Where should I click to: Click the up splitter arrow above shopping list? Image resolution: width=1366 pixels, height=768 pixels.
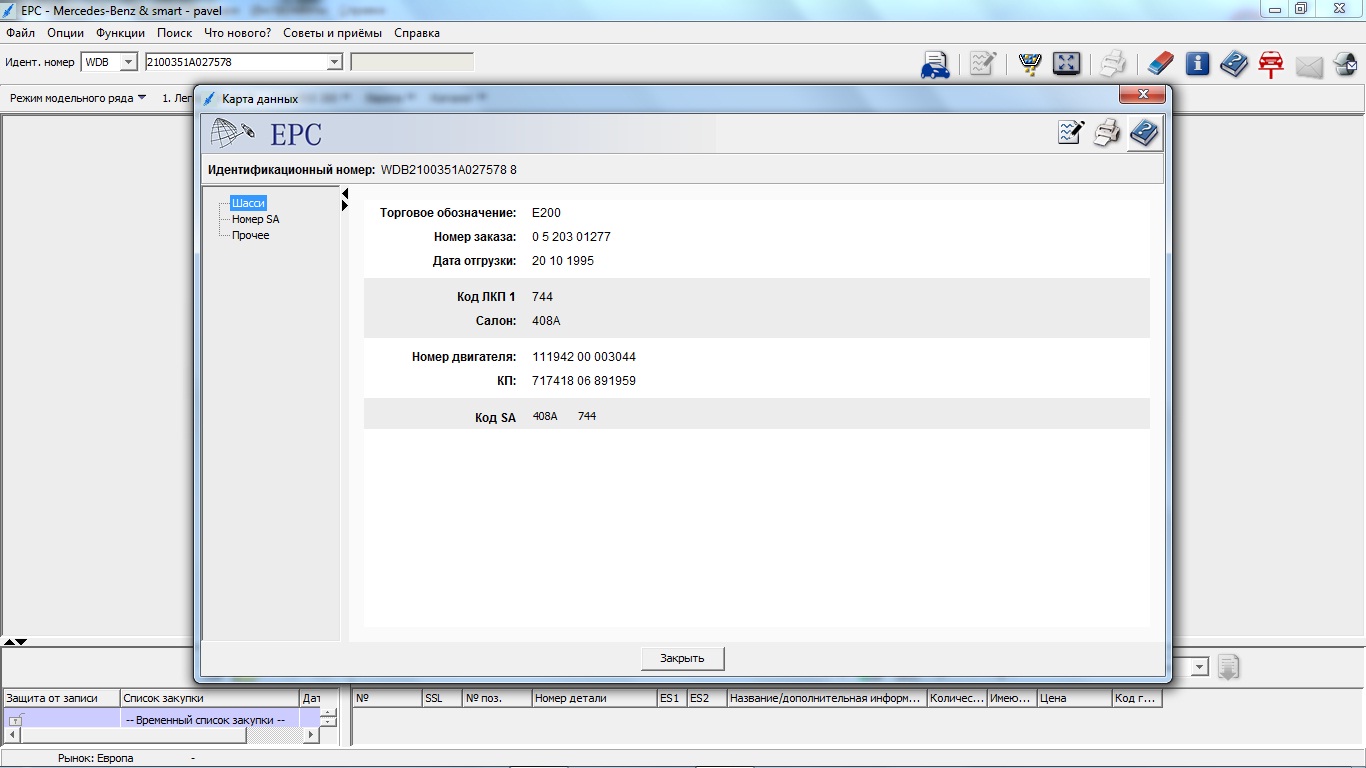point(9,641)
